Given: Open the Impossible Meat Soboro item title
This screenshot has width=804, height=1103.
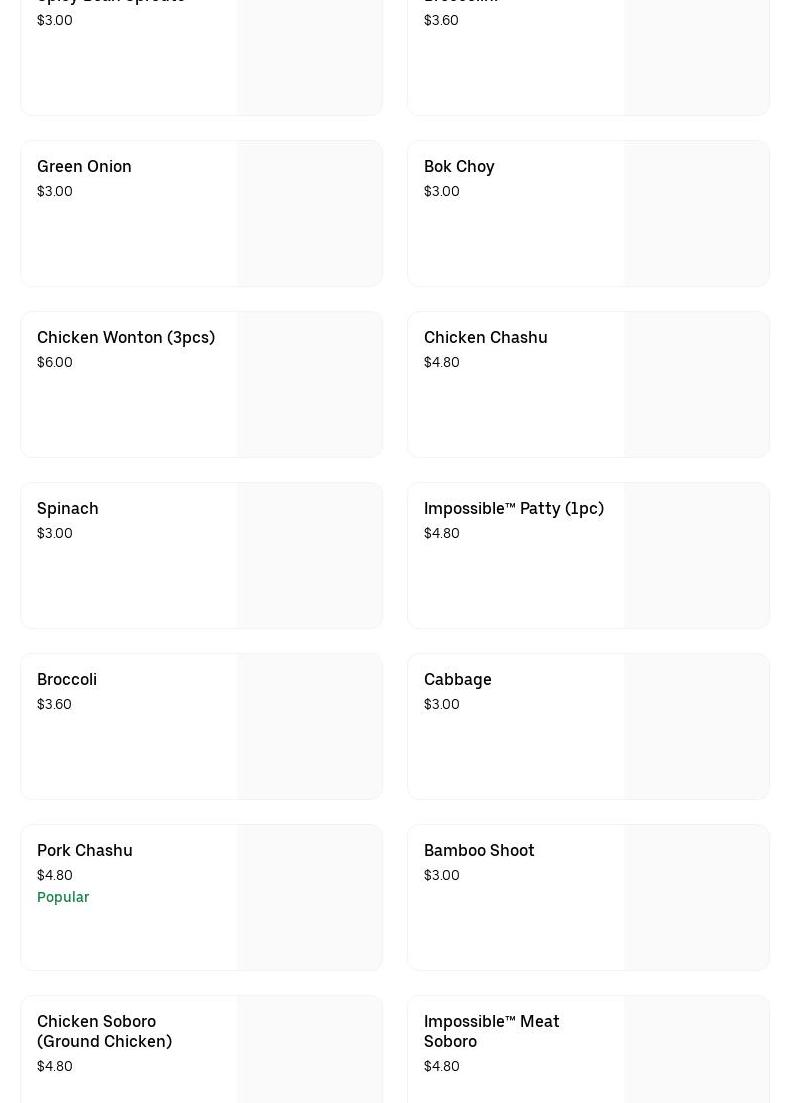Looking at the screenshot, I should 491,1031.
